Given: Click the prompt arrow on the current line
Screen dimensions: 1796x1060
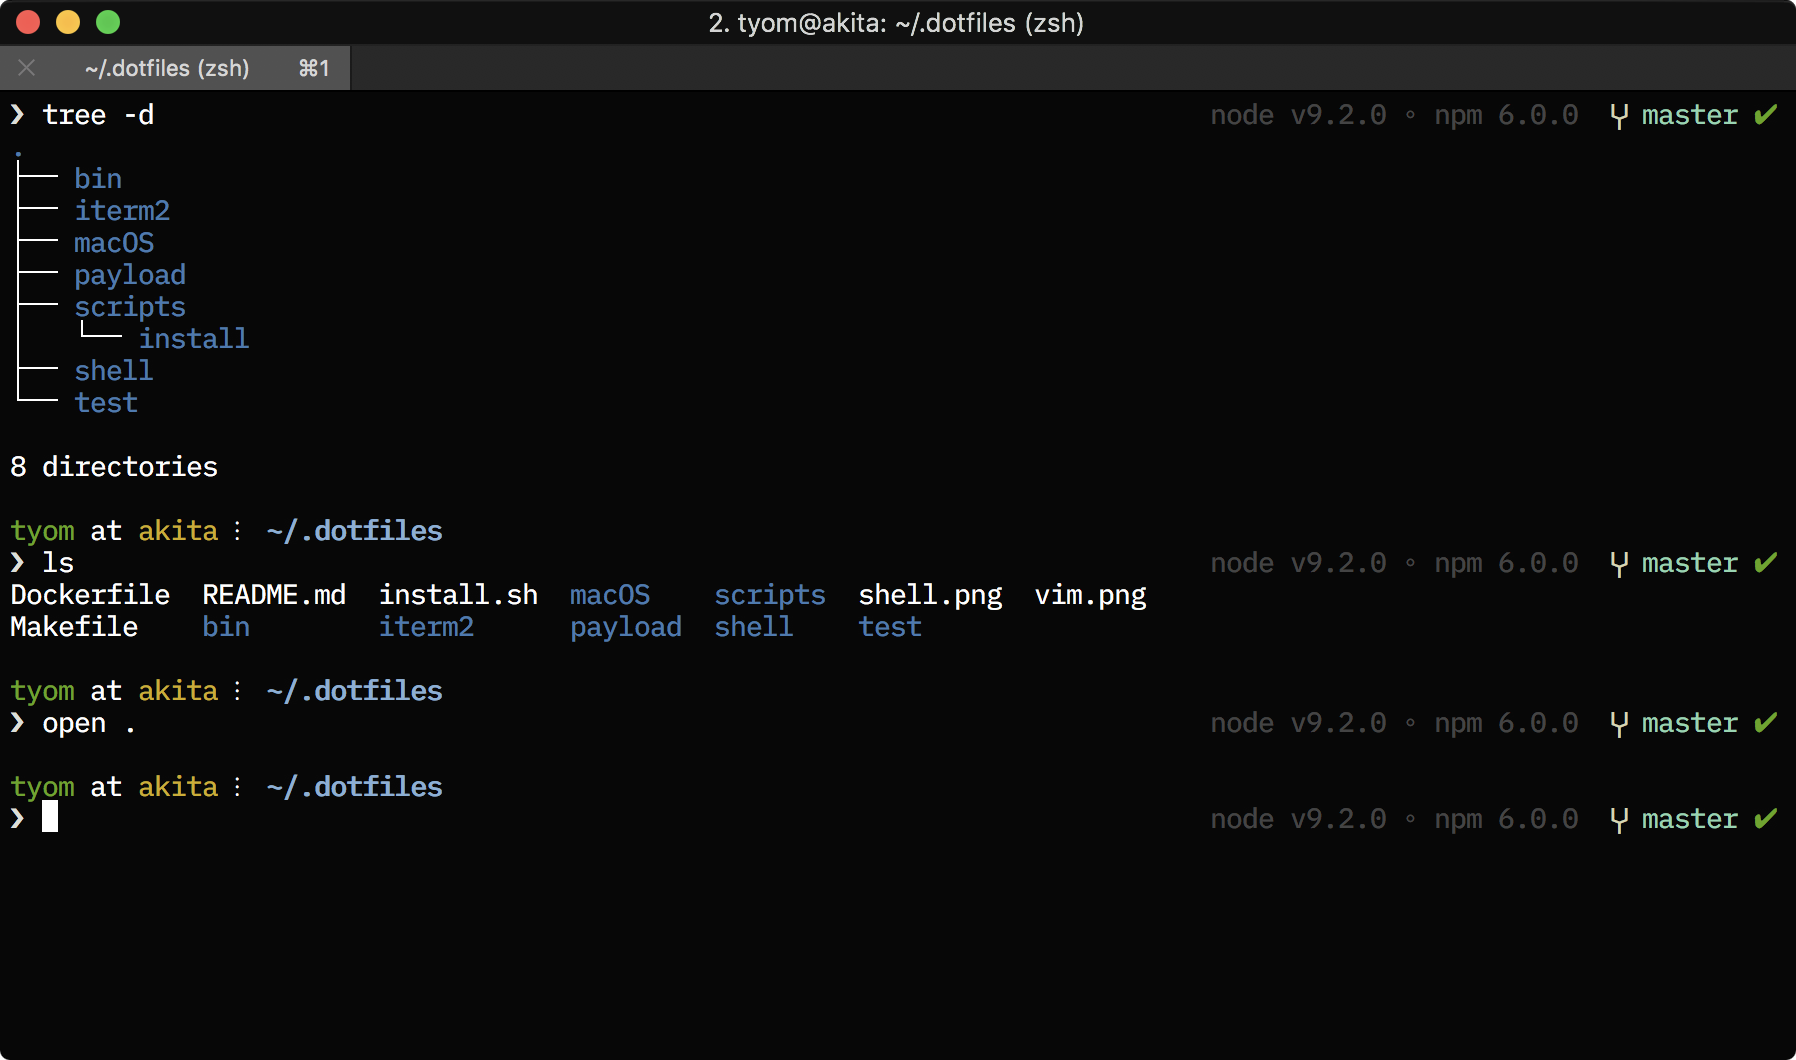Looking at the screenshot, I should (17, 818).
